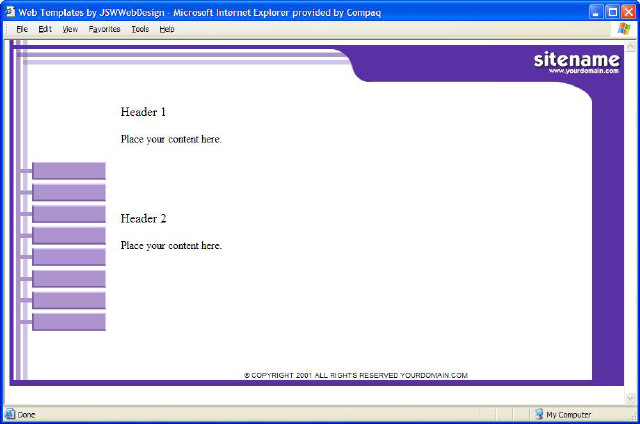
Task: Open the Edit menu
Action: 45,29
